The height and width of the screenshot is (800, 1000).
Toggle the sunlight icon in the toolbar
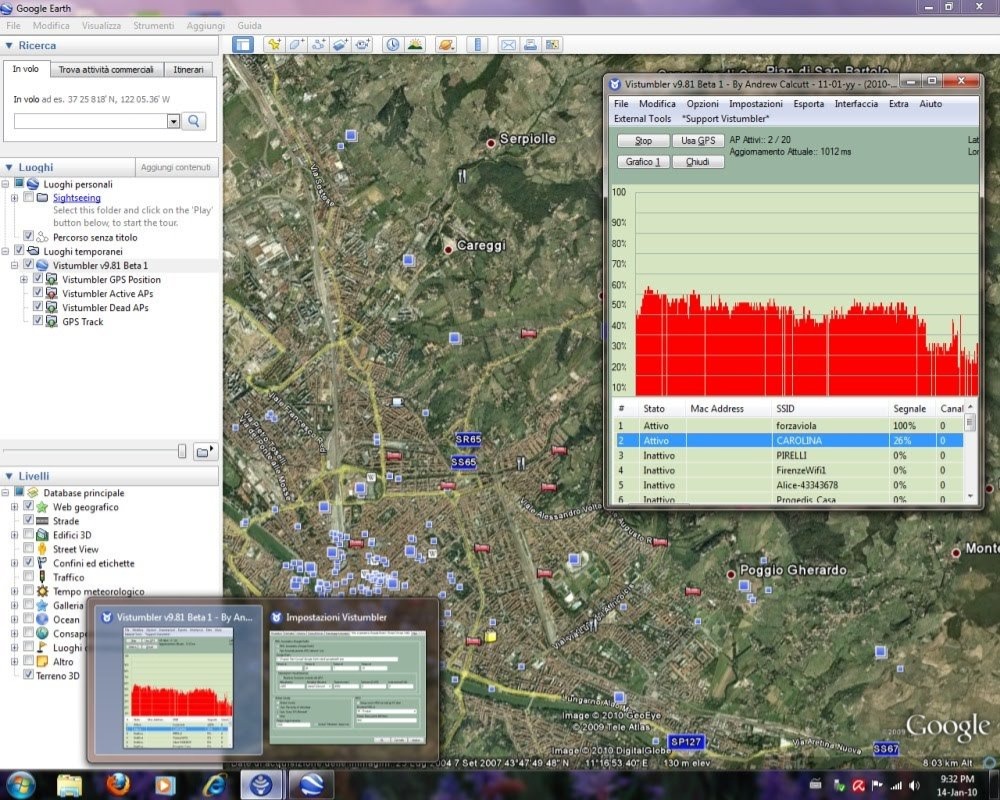coord(414,44)
